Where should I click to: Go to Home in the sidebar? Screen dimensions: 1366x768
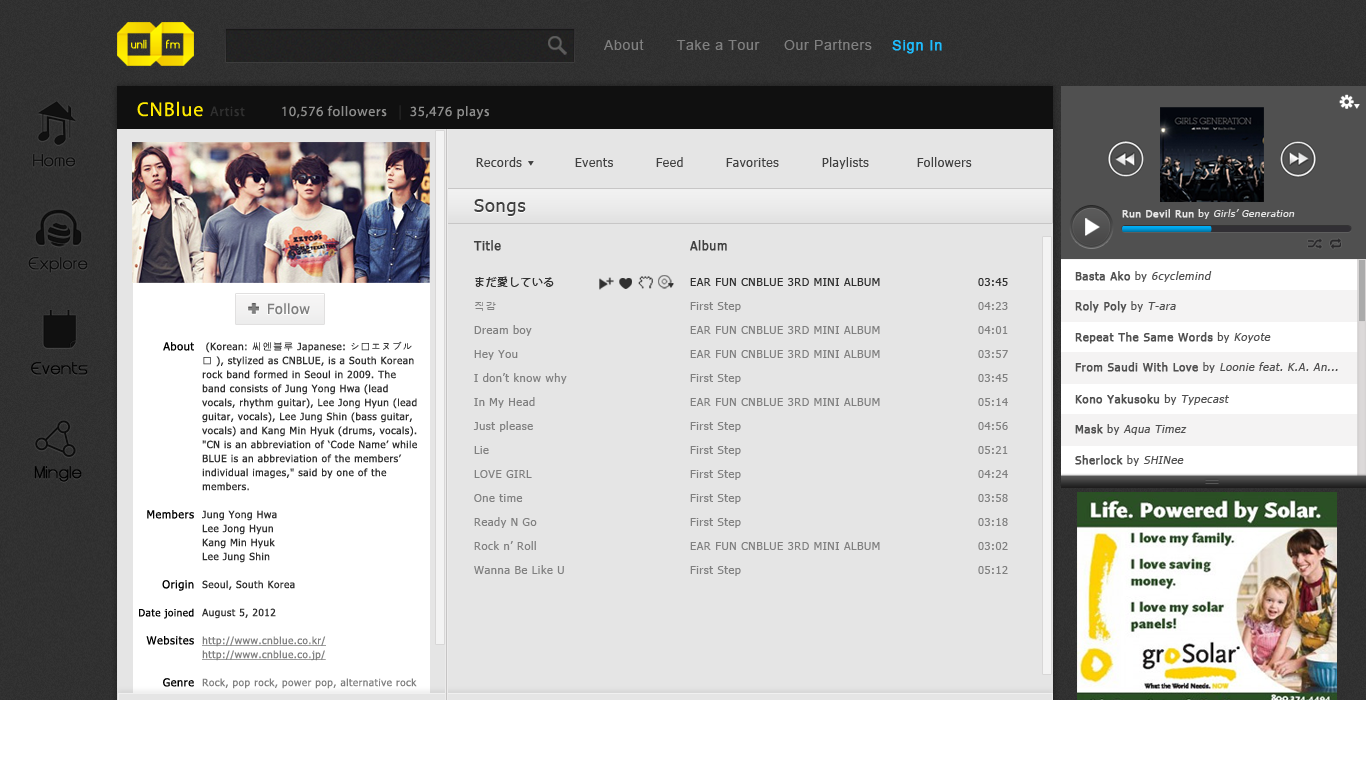coord(54,135)
